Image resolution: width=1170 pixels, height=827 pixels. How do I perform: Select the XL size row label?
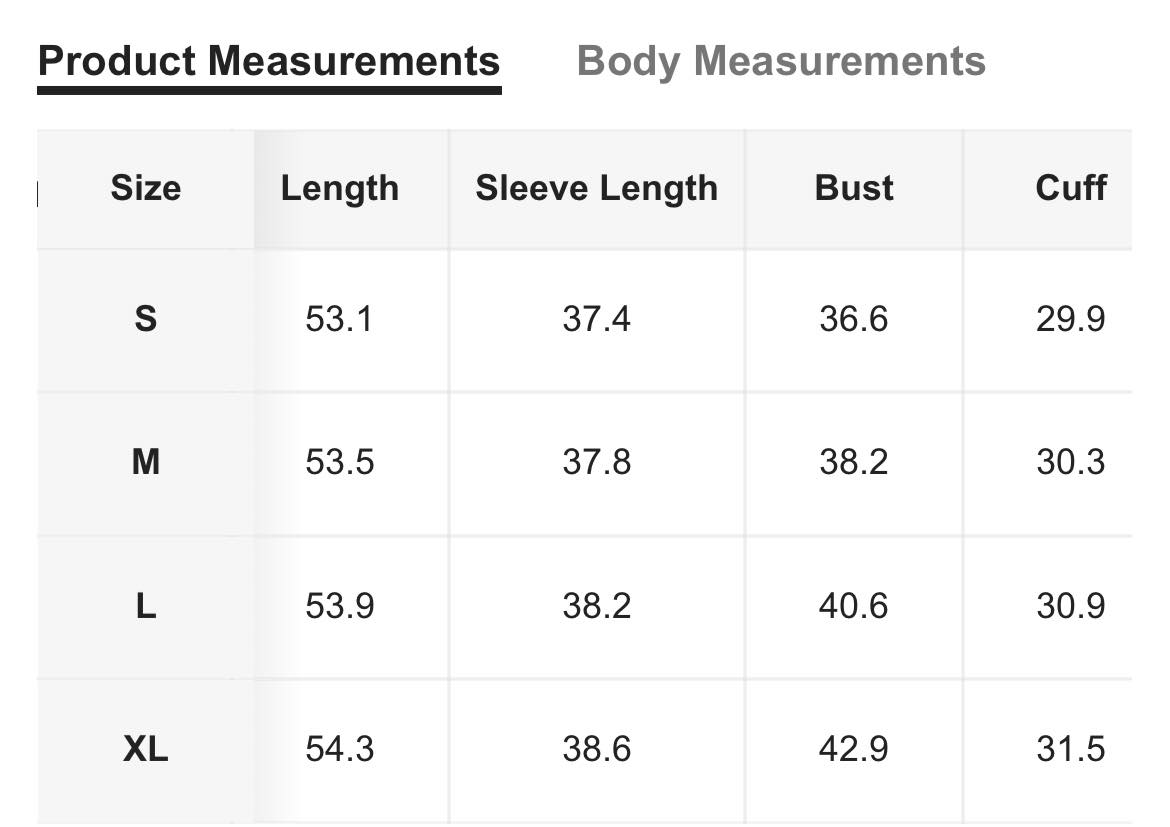click(146, 749)
